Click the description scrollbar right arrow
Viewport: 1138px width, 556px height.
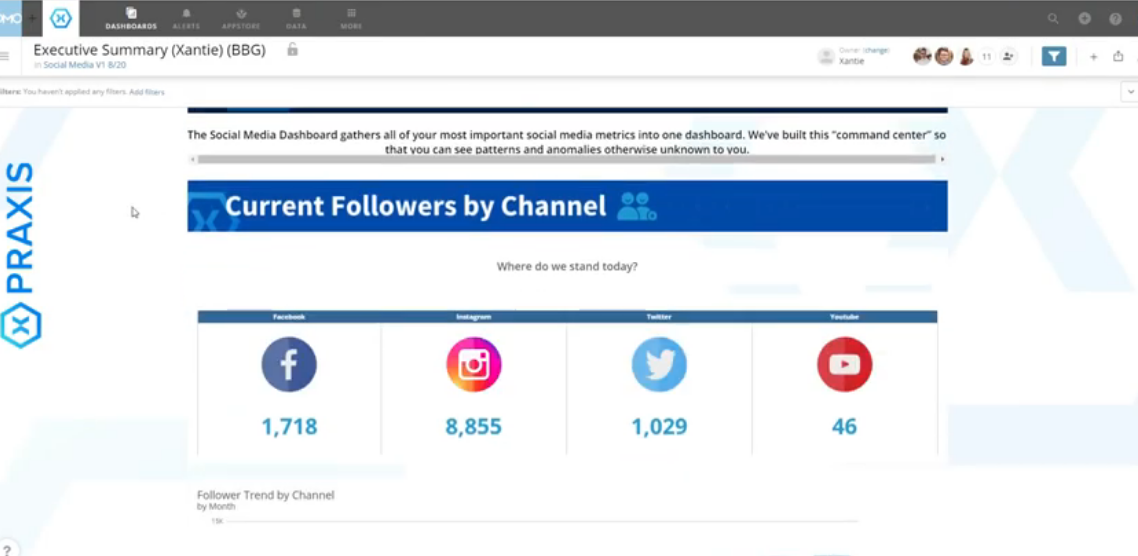coord(942,159)
